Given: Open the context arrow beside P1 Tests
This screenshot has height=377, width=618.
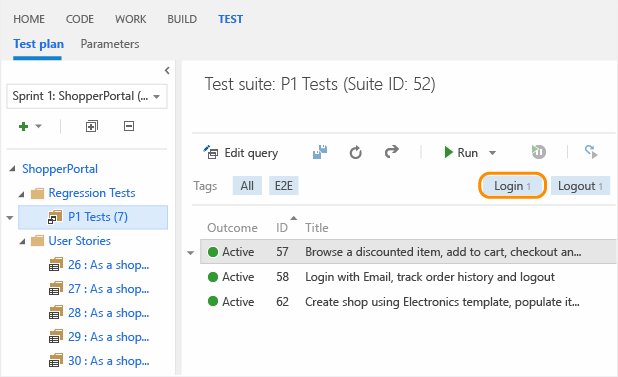Looking at the screenshot, I should pos(10,217).
